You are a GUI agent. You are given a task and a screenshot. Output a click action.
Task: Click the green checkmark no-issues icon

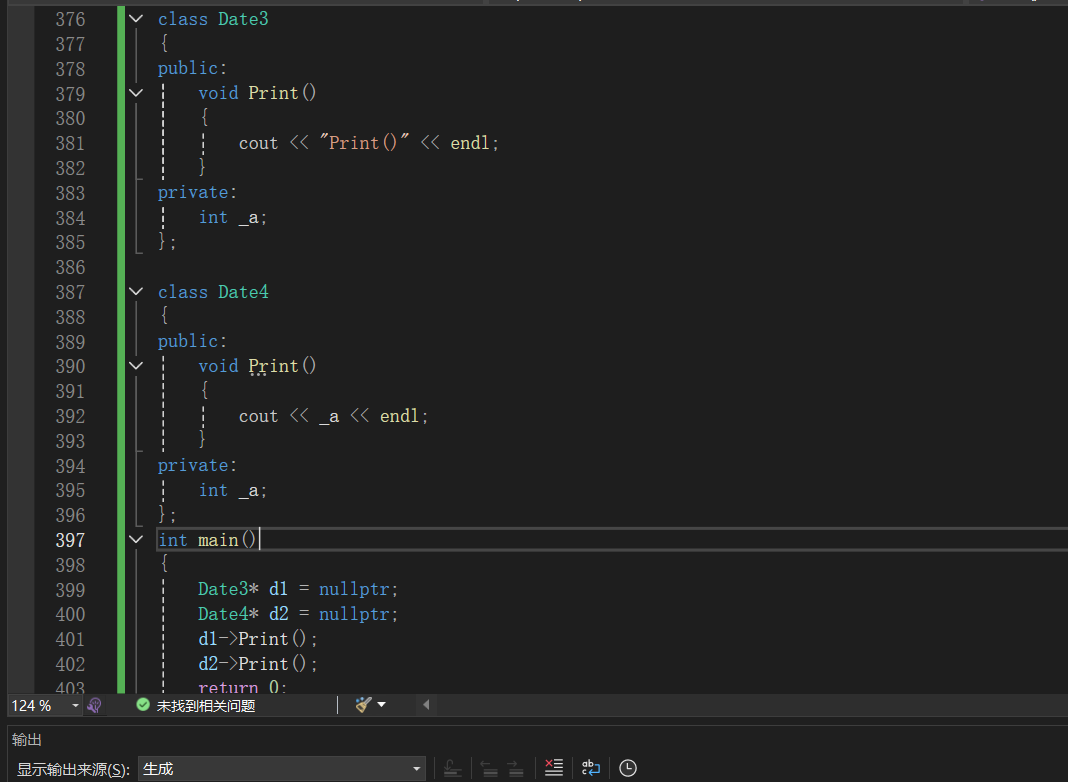click(142, 705)
